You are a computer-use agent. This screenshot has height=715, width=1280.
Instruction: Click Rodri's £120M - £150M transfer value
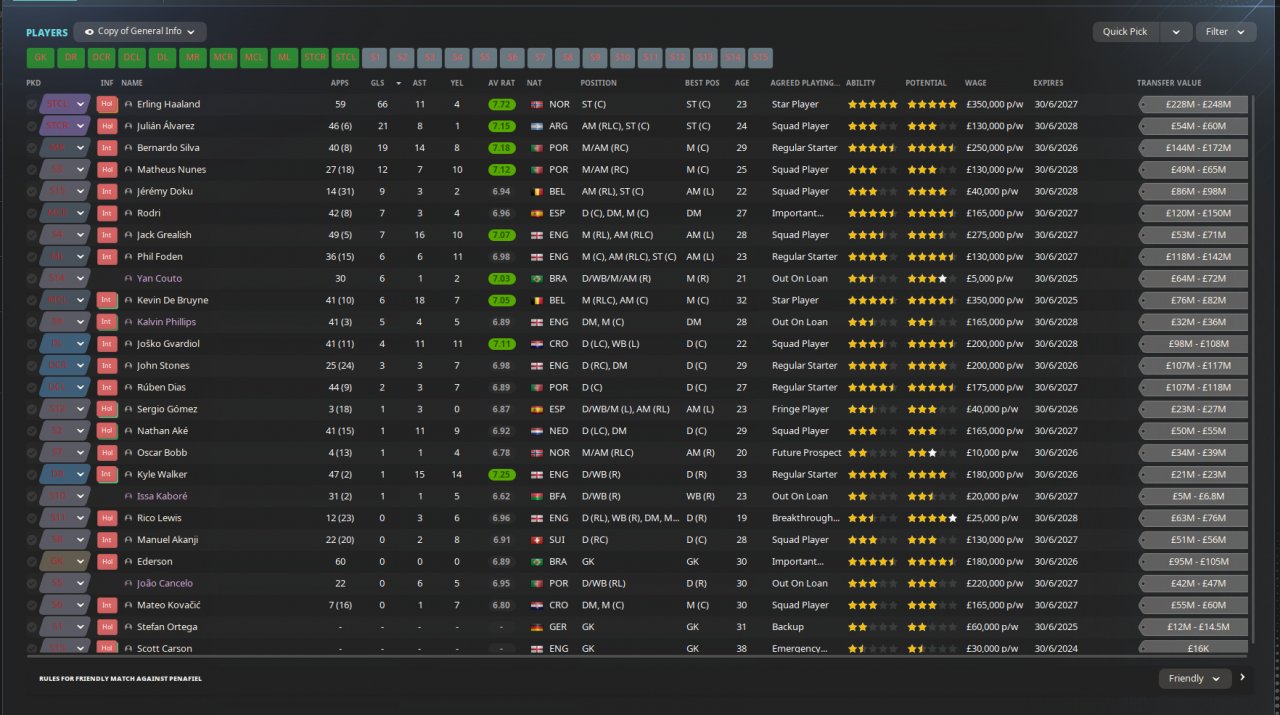[1193, 213]
